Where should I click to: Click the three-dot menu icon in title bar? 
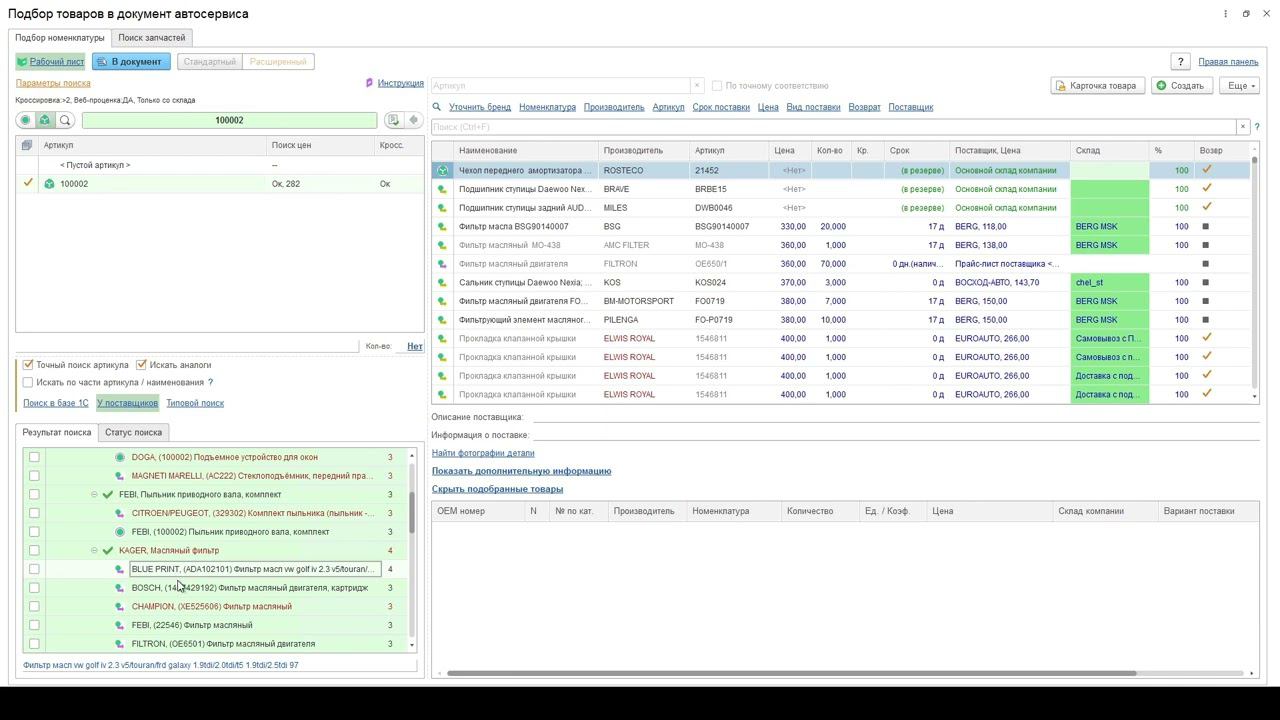1225,14
